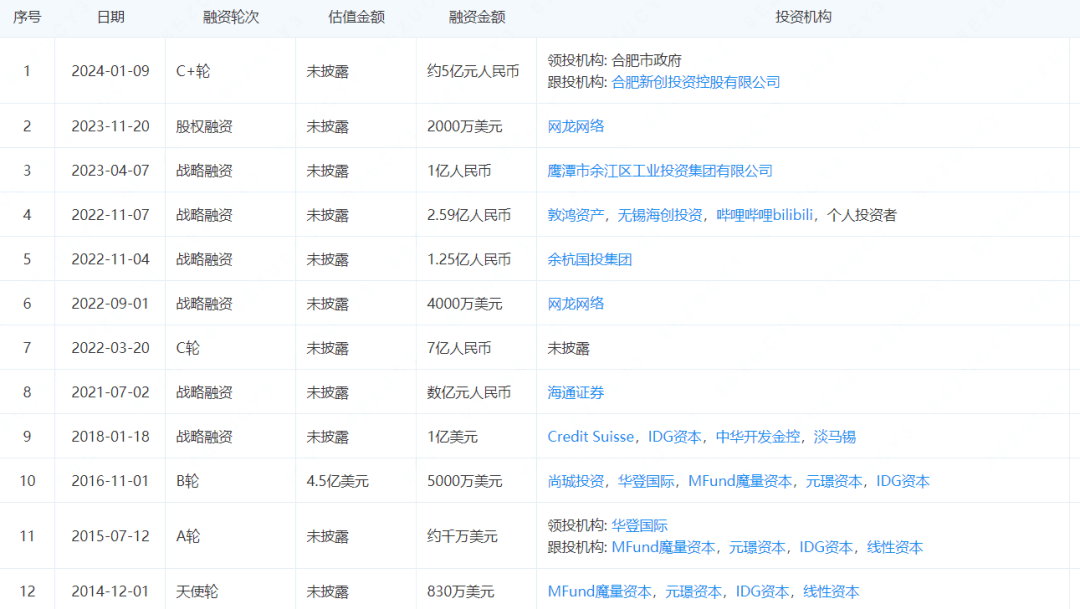This screenshot has height=609, width=1080.
Task: Click the 2000万美元 amount
Action: [x=465, y=126]
